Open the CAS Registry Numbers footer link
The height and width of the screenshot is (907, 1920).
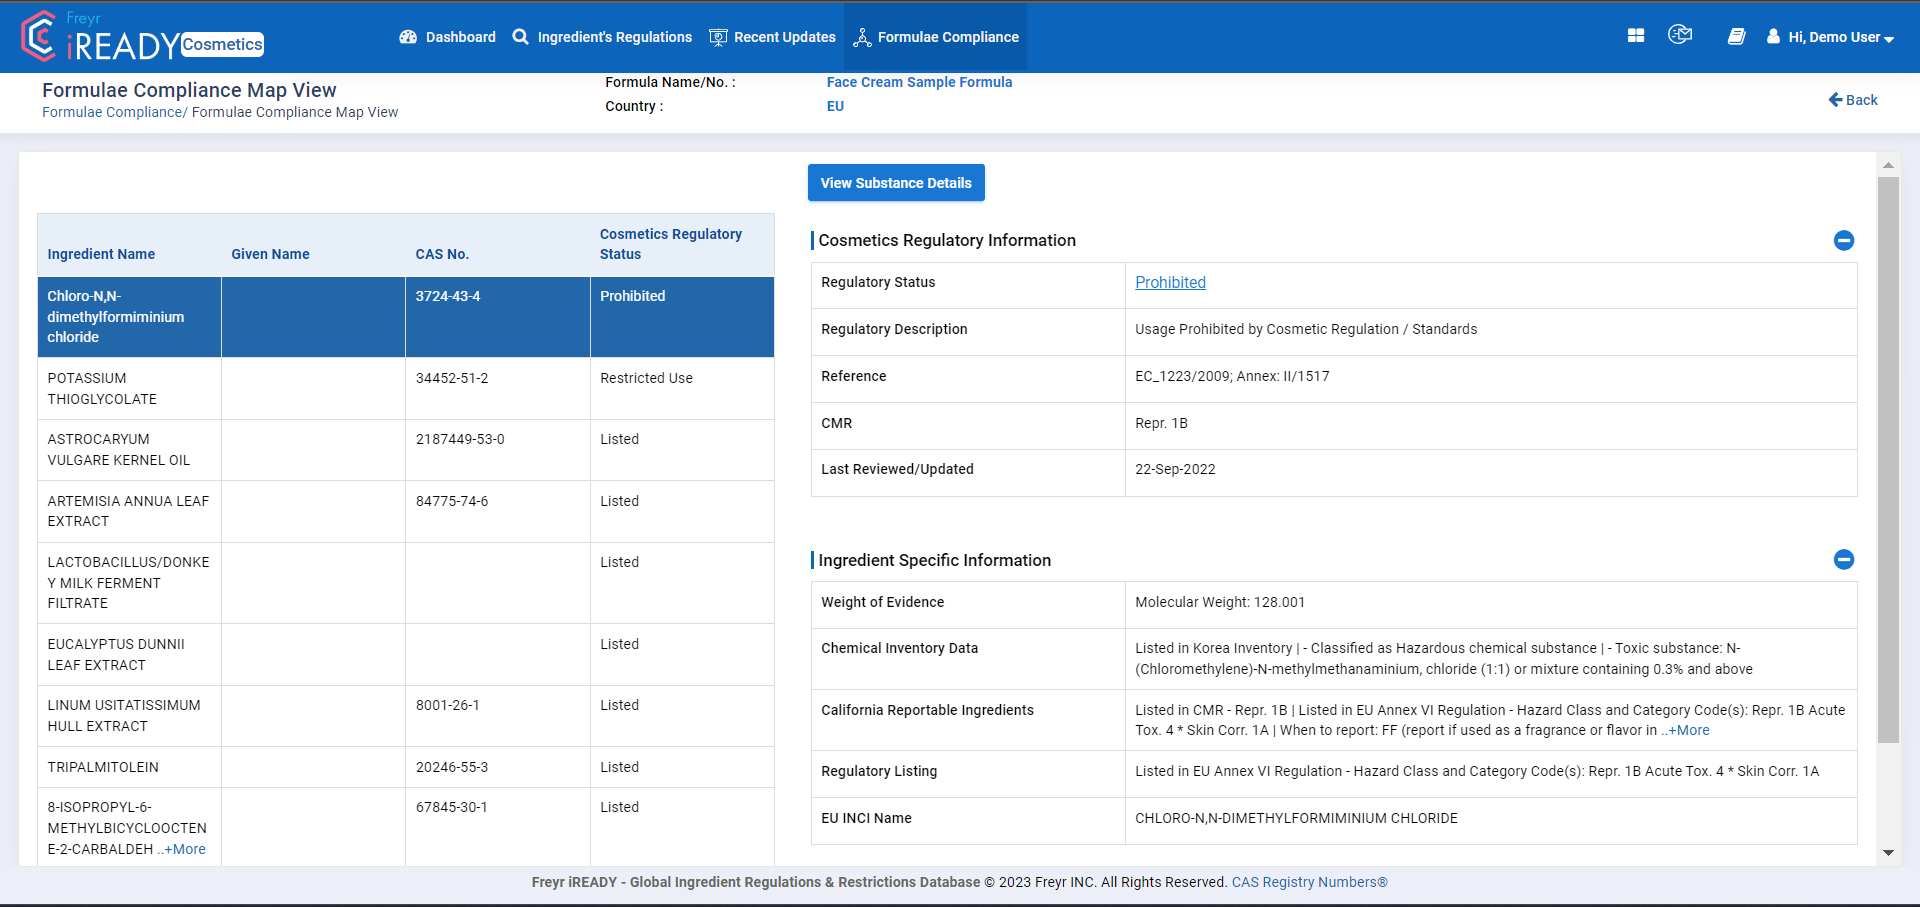(1309, 882)
